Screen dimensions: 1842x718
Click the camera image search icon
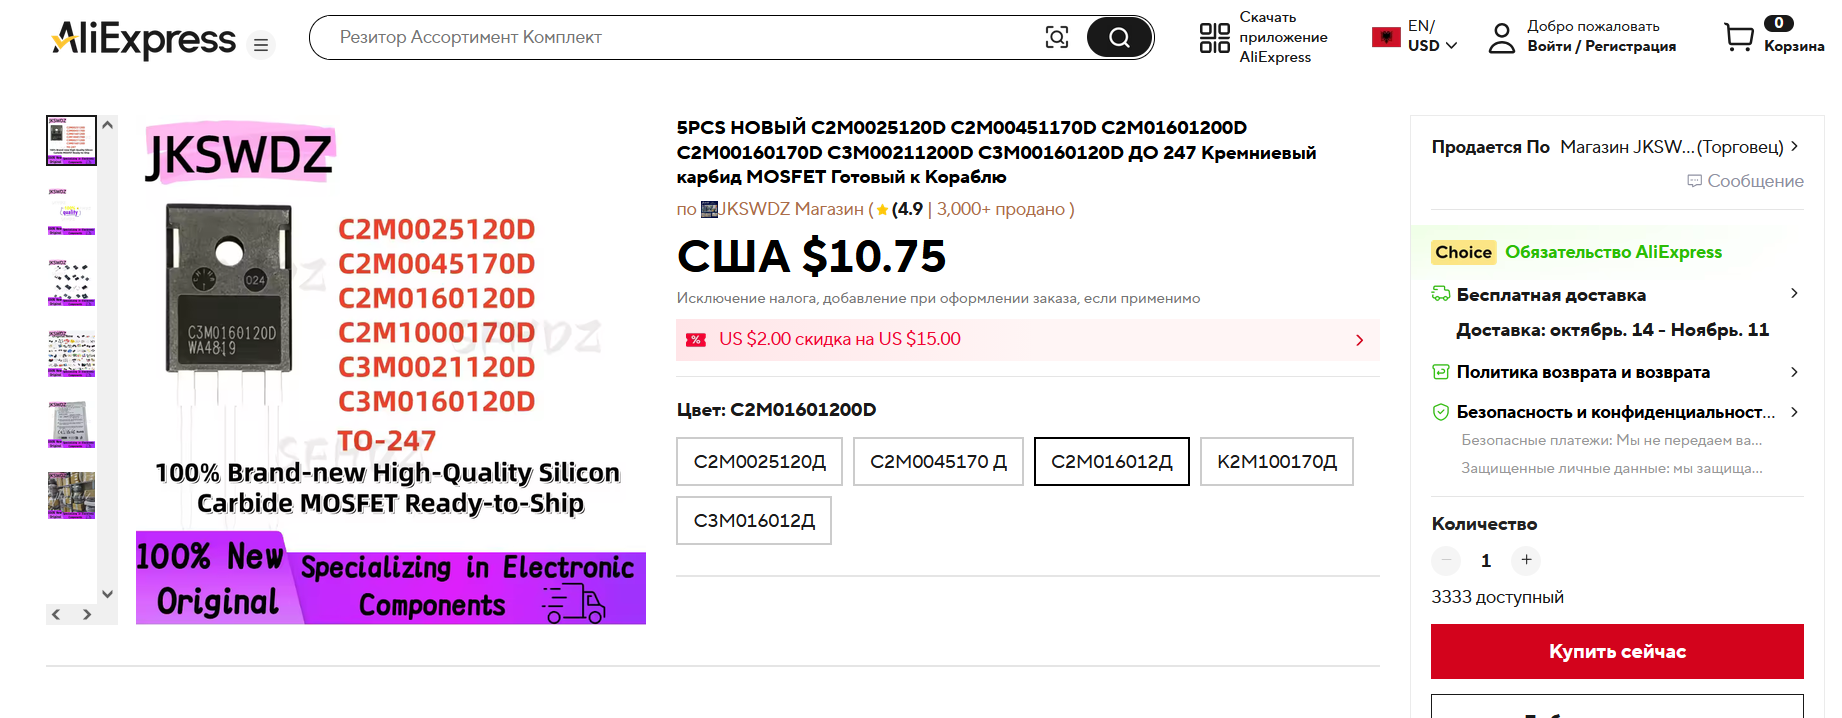coord(1057,38)
